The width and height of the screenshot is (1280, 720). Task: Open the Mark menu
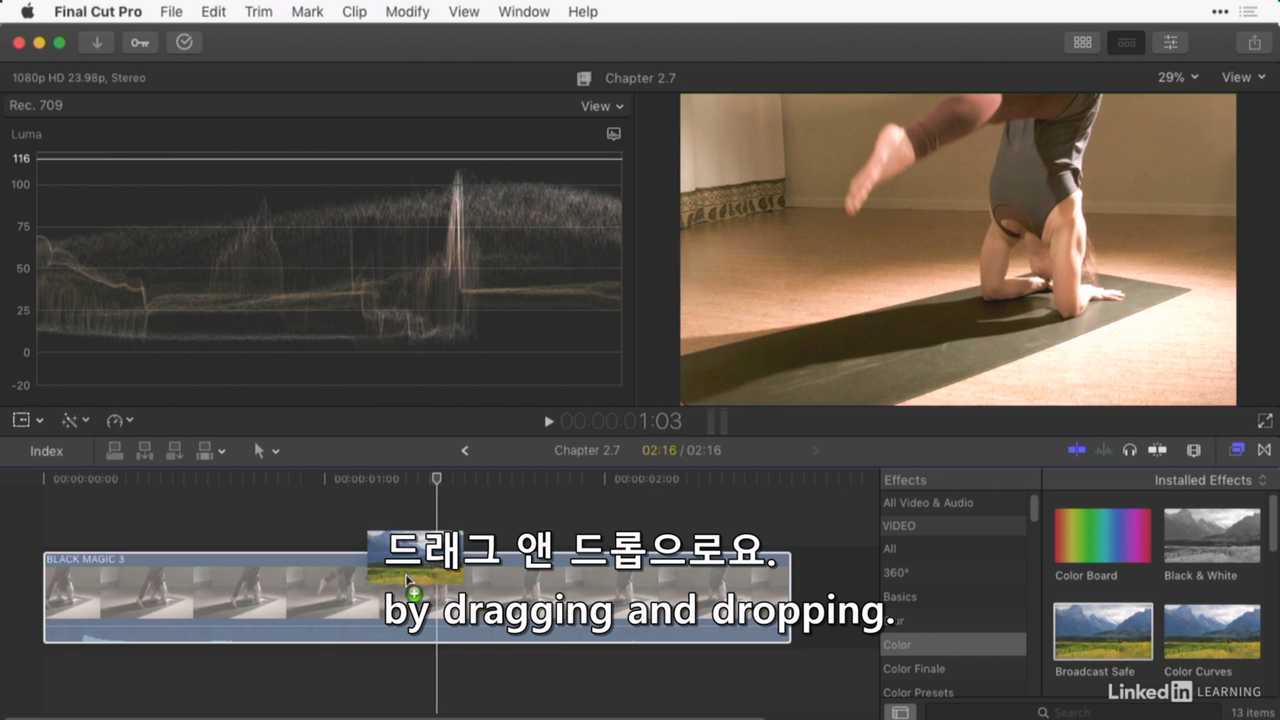pyautogui.click(x=307, y=12)
